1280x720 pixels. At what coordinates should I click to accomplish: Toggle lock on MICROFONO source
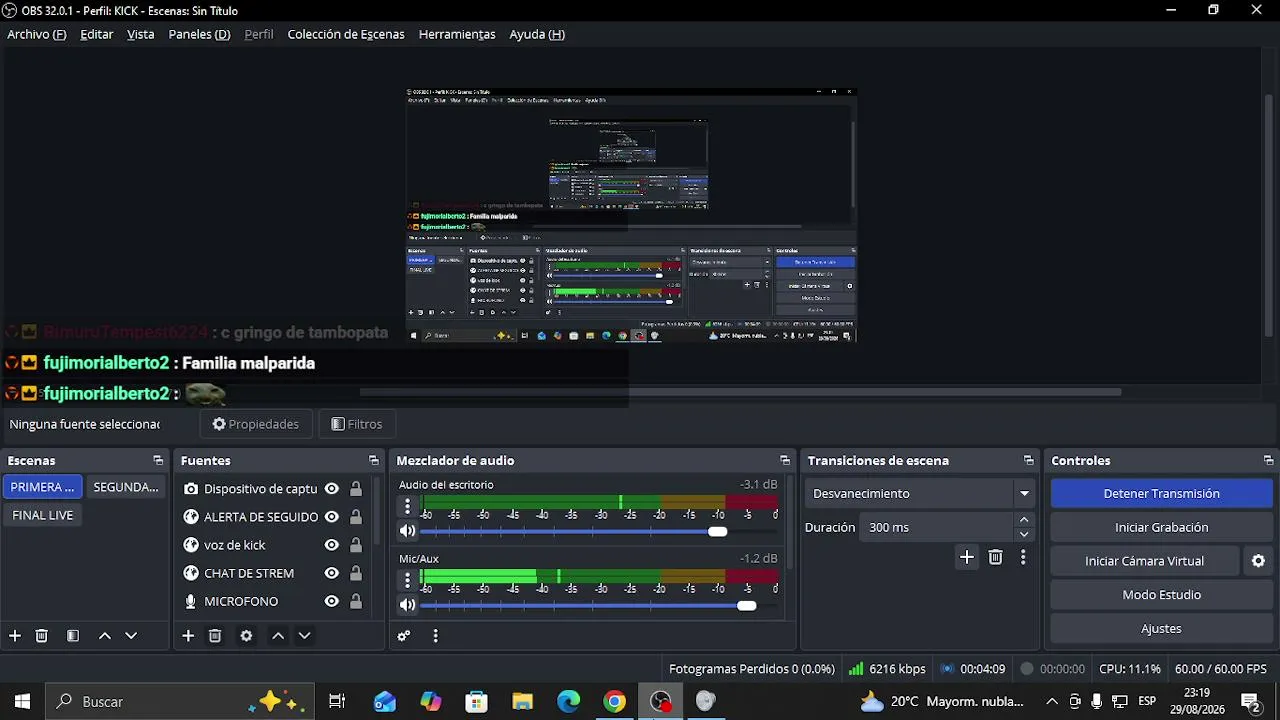click(x=356, y=601)
